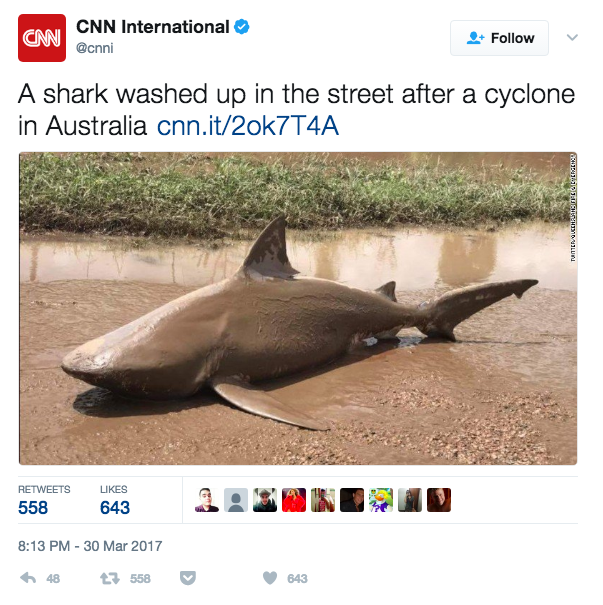Open the default grey silhouette avatar

(x=236, y=500)
